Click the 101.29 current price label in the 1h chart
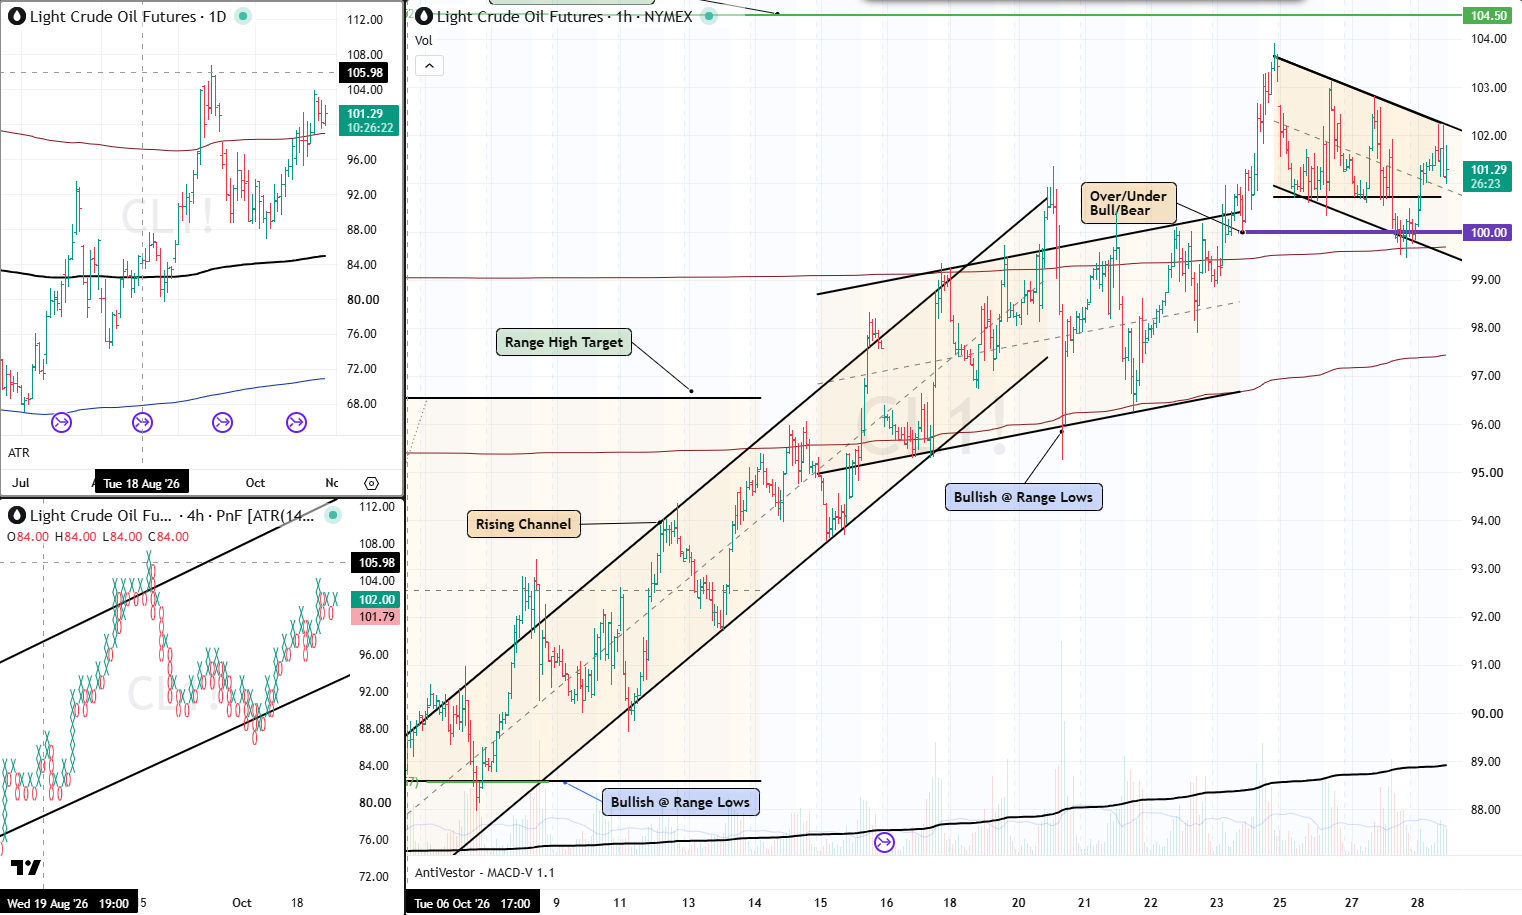 1488,176
